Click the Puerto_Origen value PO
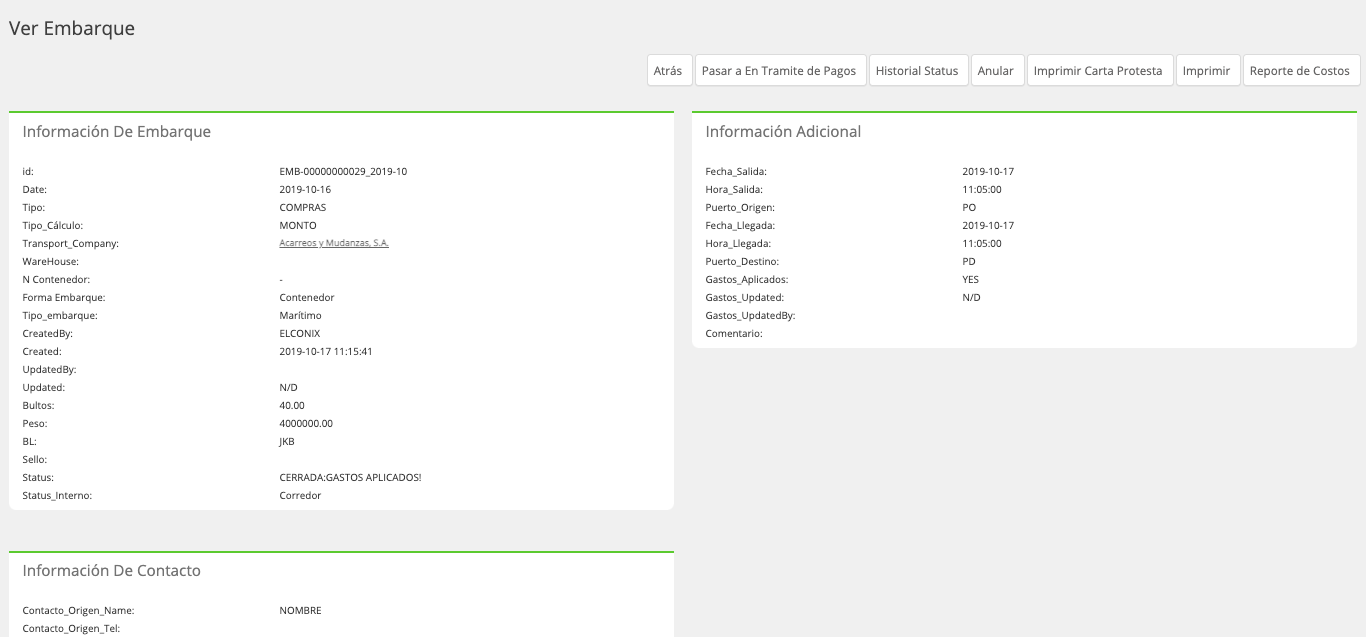The image size is (1366, 637). [x=969, y=207]
